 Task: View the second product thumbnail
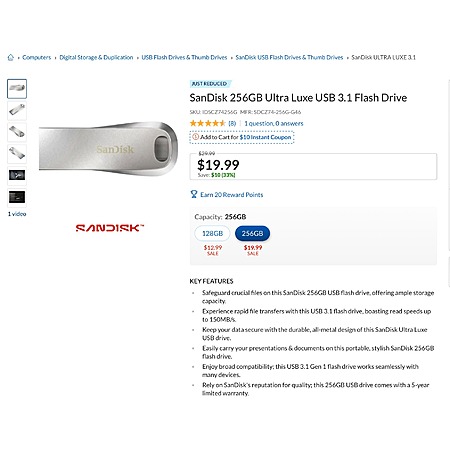(x=17, y=110)
